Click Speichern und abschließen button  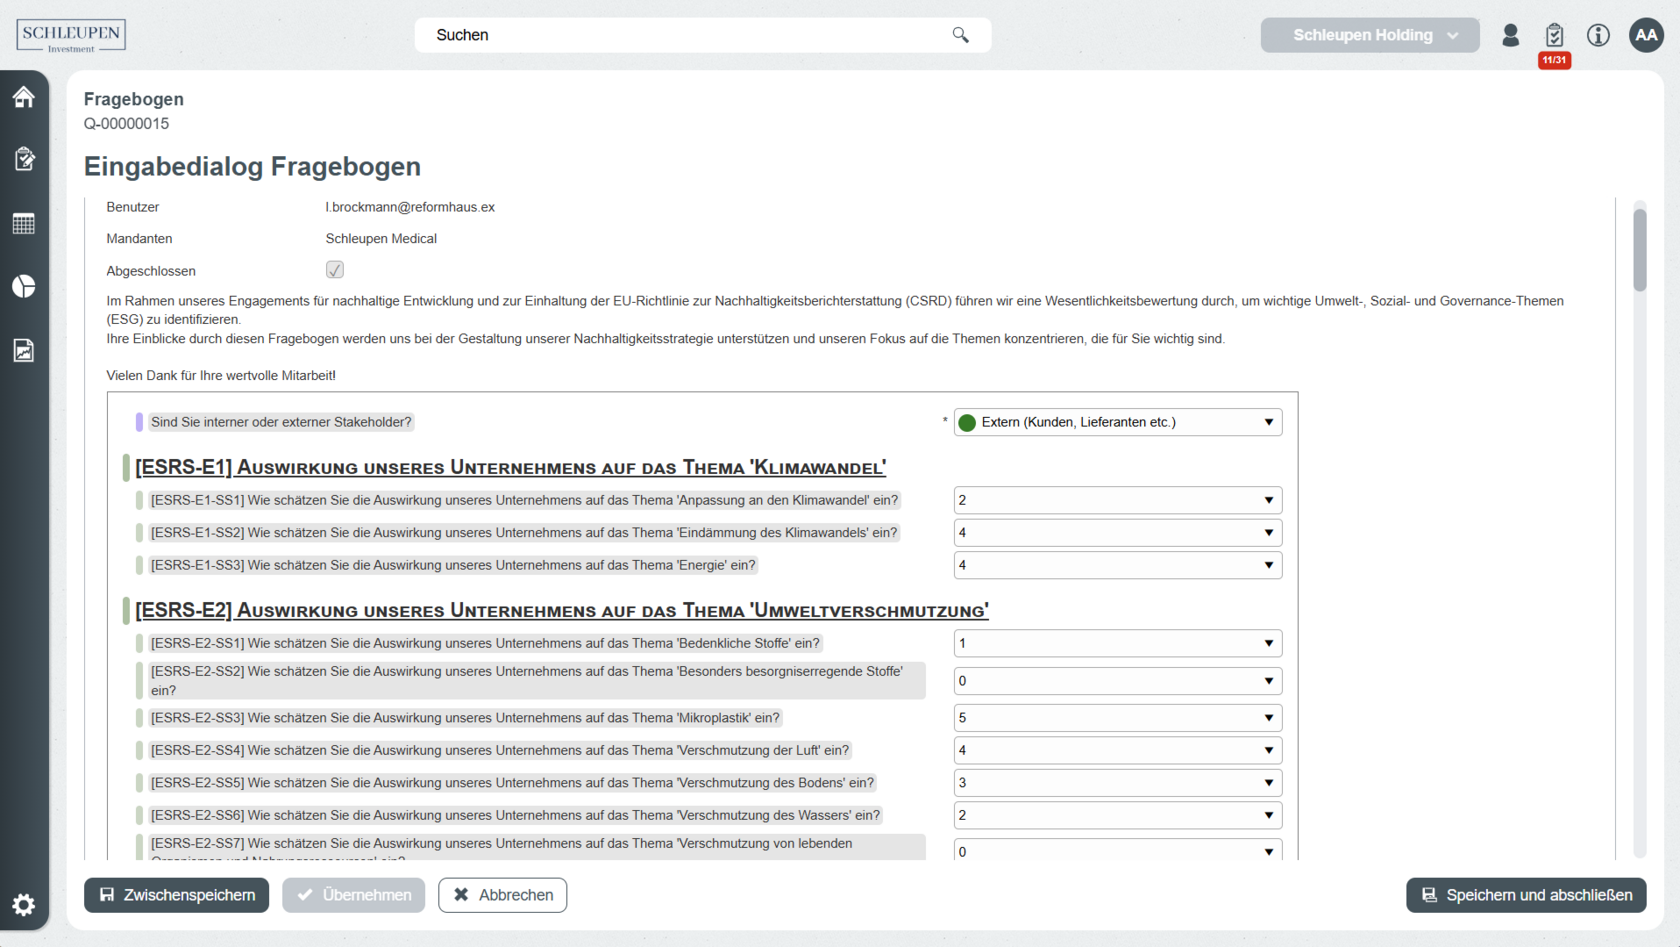[x=1525, y=895]
